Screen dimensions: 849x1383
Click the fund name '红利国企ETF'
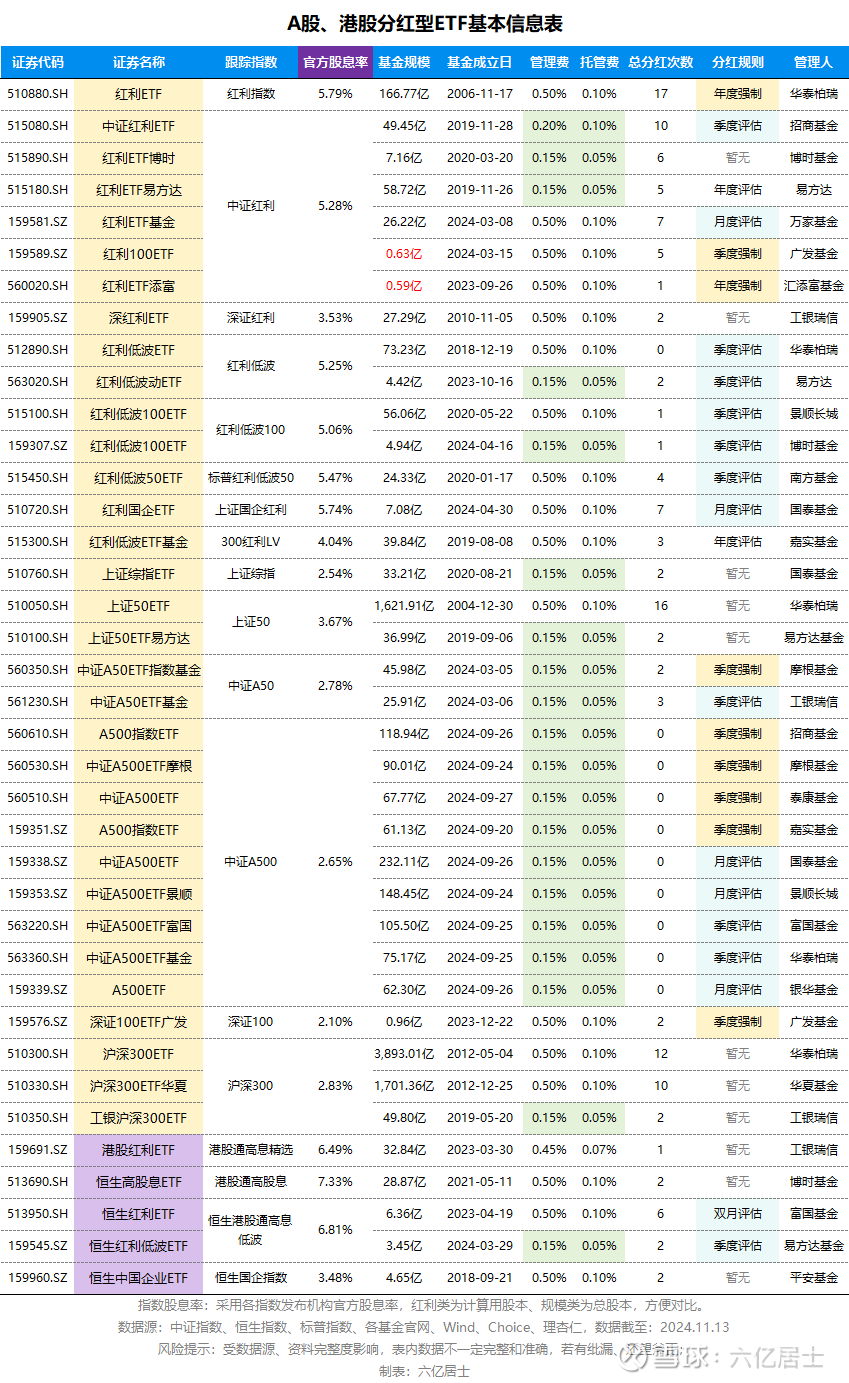pyautogui.click(x=138, y=510)
